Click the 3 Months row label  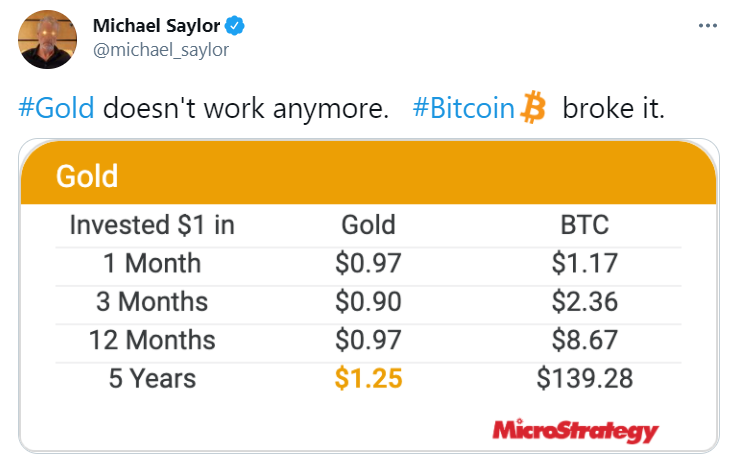(x=152, y=301)
